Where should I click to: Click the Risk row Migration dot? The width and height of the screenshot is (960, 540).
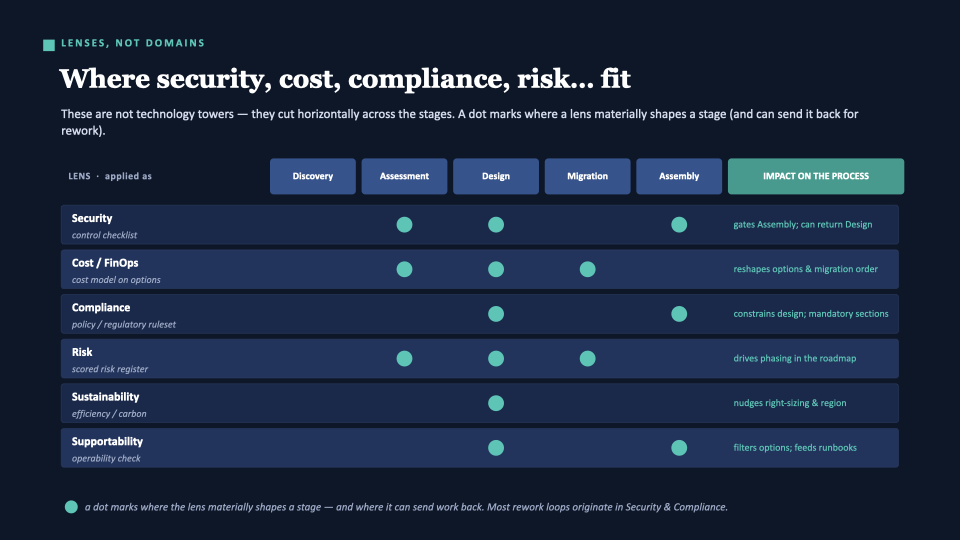click(x=587, y=359)
